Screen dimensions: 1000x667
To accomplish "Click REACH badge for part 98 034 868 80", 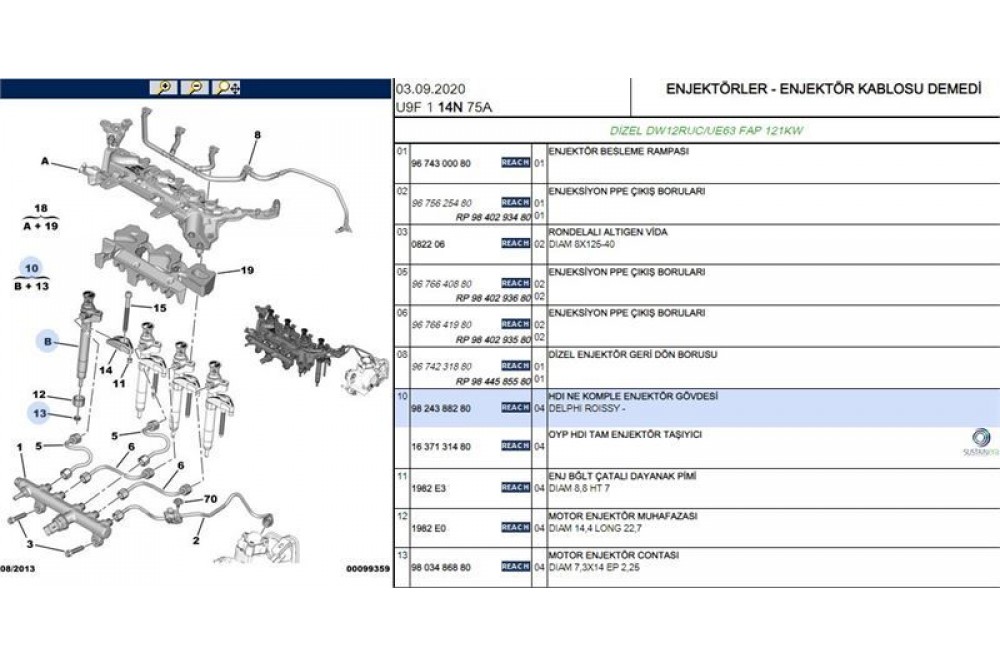I will (515, 567).
